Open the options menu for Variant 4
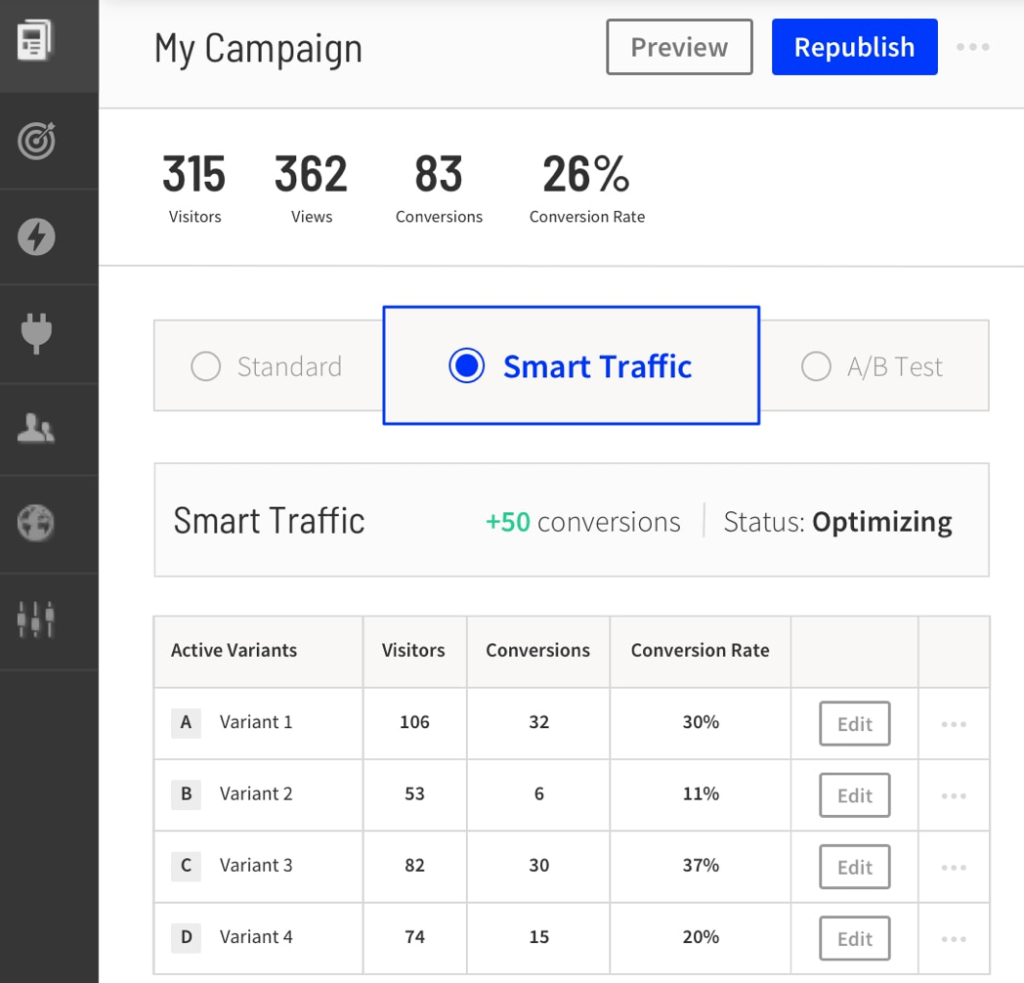Viewport: 1024px width, 983px height. (x=953, y=938)
